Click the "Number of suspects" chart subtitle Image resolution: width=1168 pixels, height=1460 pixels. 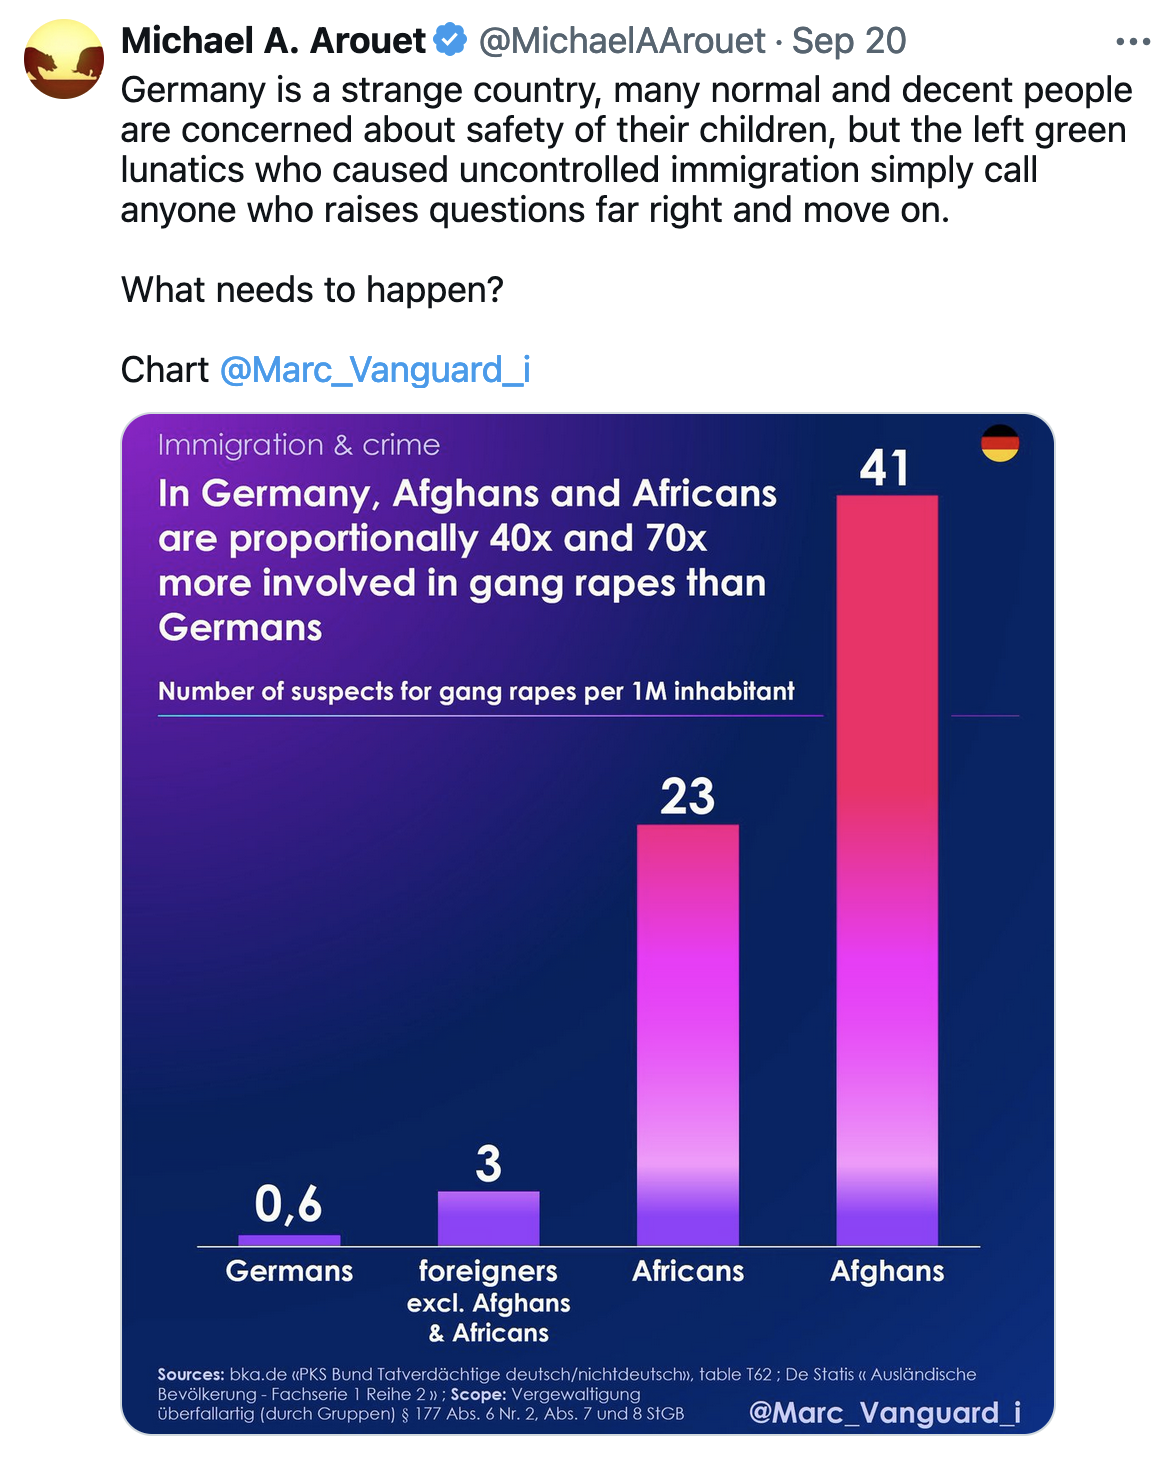[476, 691]
